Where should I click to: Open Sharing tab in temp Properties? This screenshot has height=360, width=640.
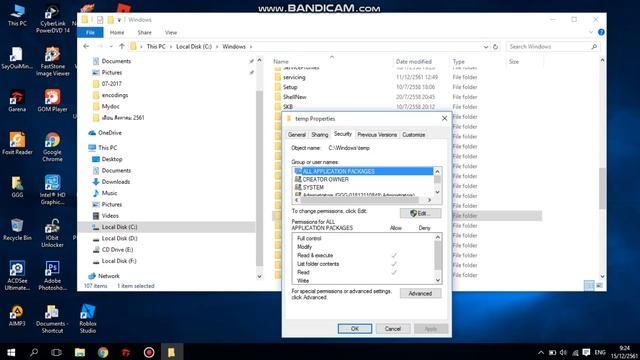tap(320, 135)
